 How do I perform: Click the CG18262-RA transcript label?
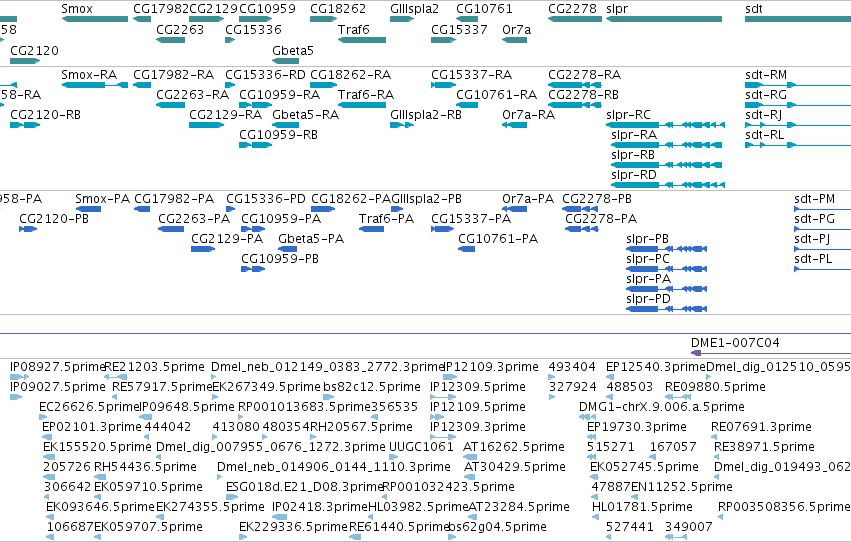pos(351,74)
